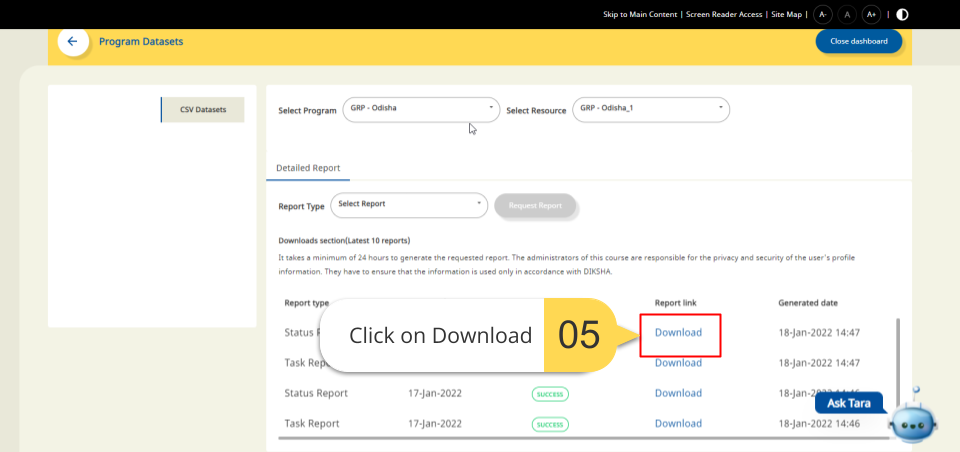The height and width of the screenshot is (452, 960).
Task: Click Download in the highlighted first row
Action: pos(678,333)
